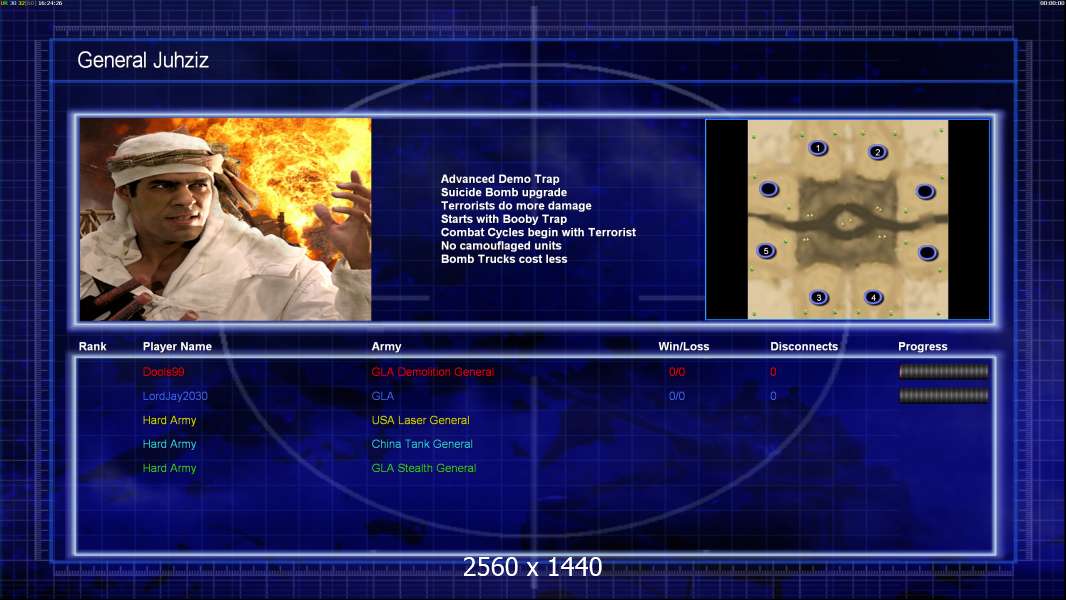The image size is (1066, 600).
Task: Select the USA Laser General army row
Action: 420,420
